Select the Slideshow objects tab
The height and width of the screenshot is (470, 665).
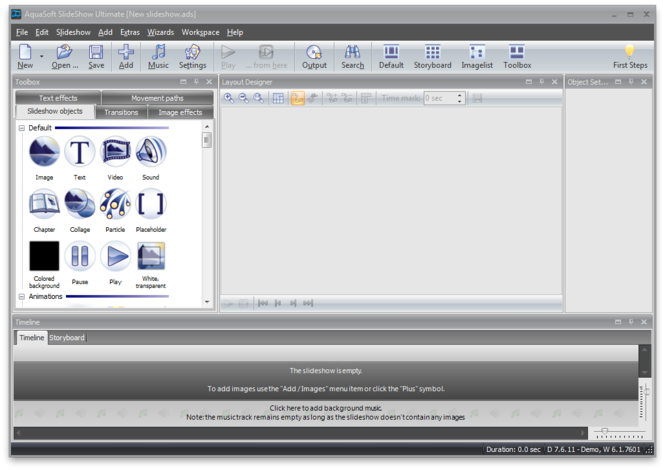pyautogui.click(x=55, y=112)
